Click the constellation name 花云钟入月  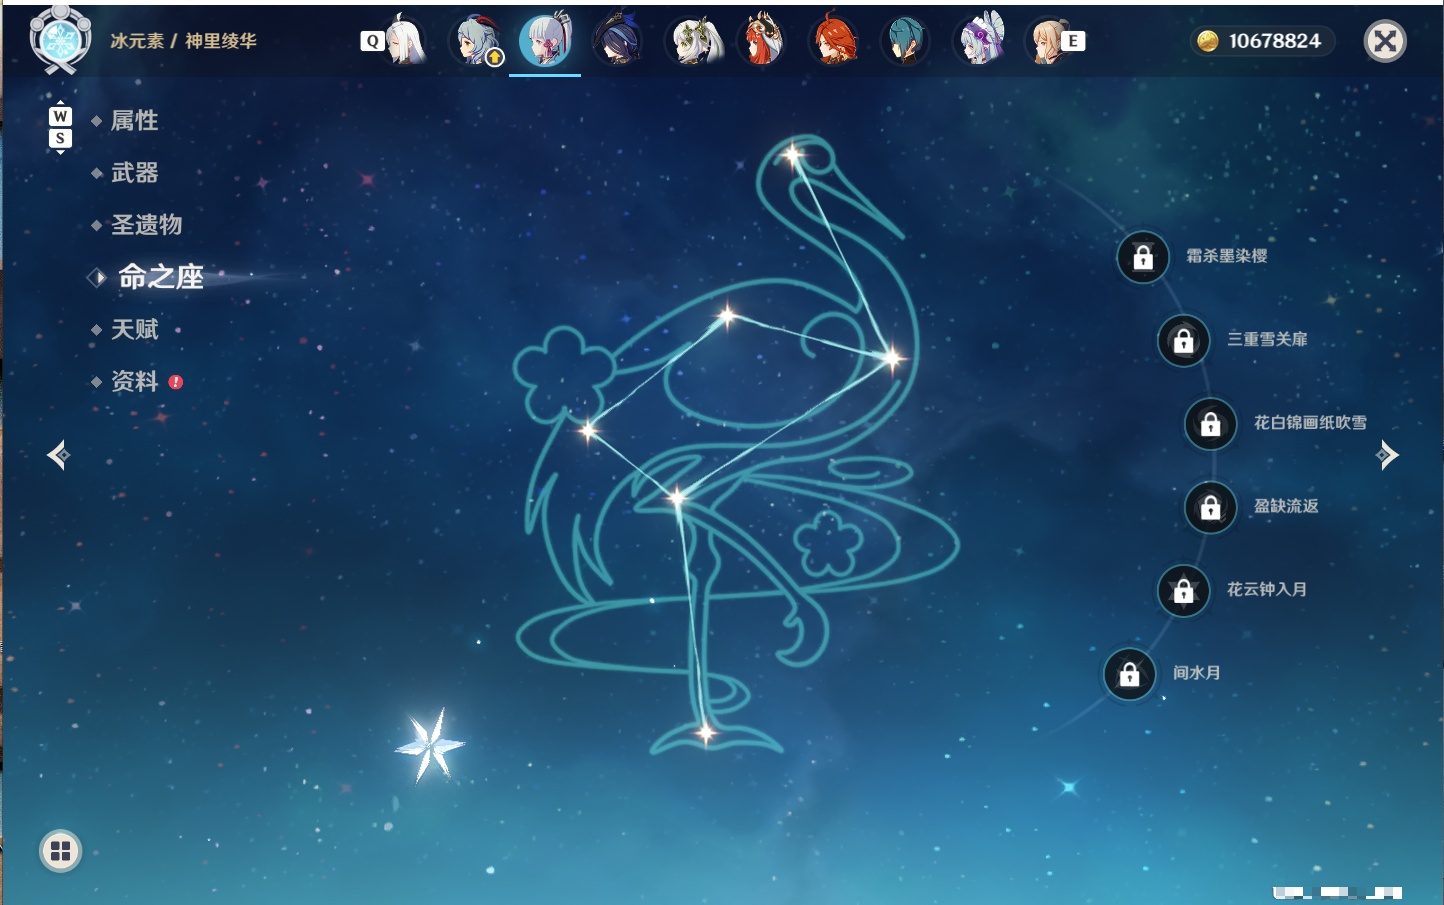1267,589
